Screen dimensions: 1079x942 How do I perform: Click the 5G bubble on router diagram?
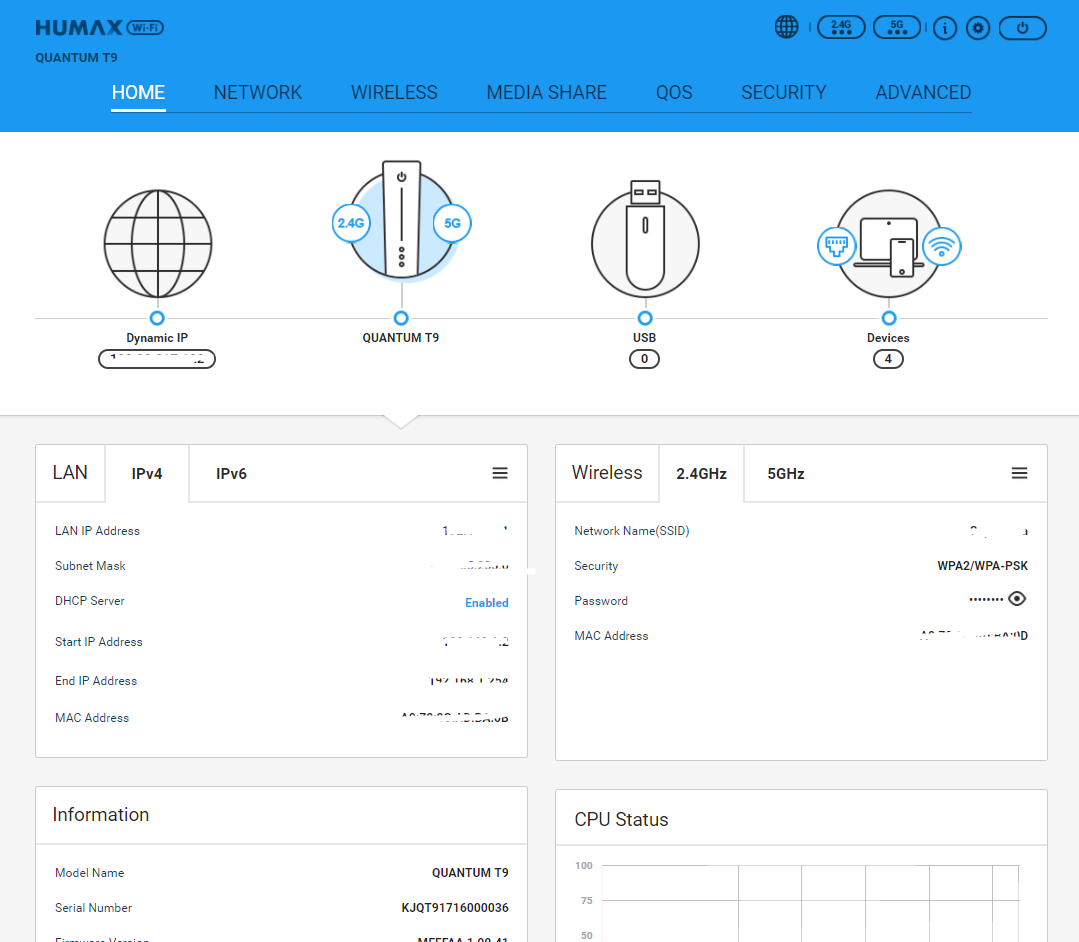(x=452, y=223)
